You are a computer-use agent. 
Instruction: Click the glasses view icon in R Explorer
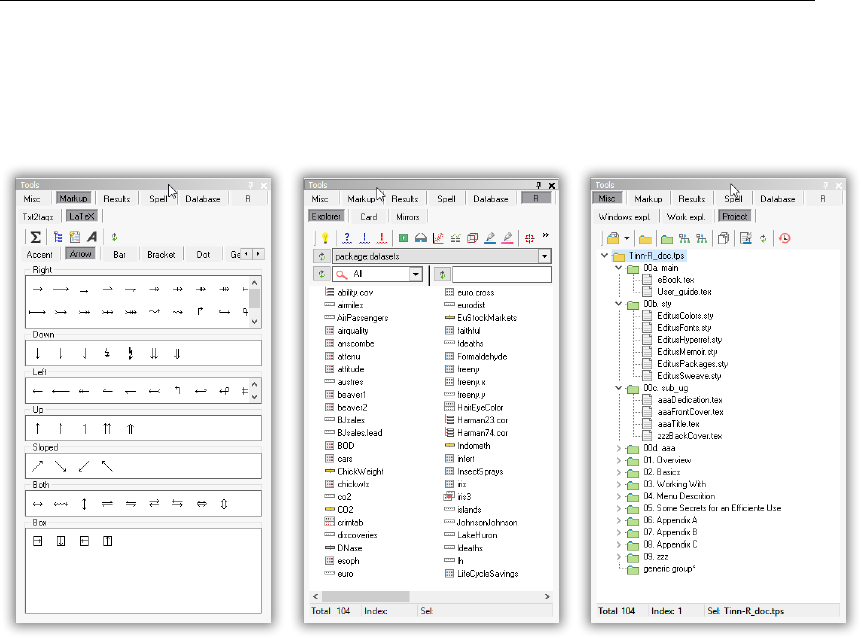tap(421, 238)
